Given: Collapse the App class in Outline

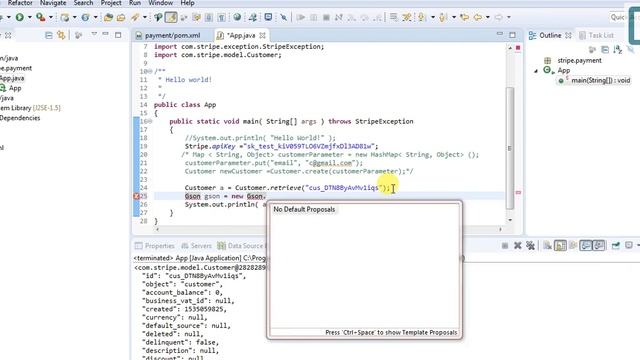Looking at the screenshot, I should pyautogui.click(x=536, y=71).
